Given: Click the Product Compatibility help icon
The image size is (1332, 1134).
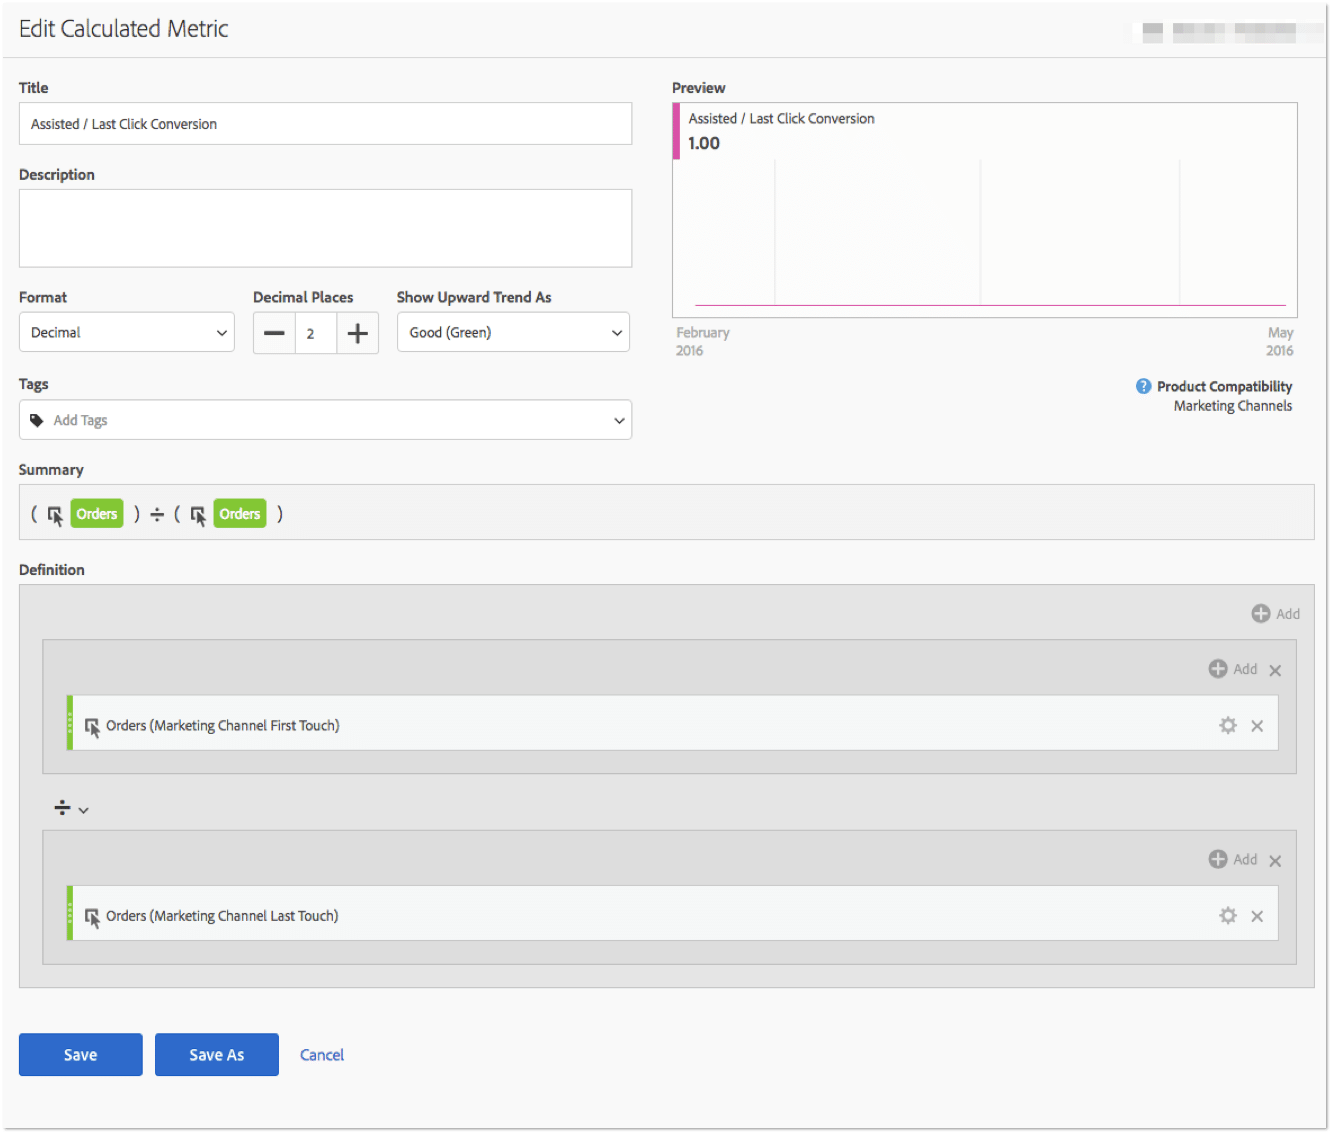Looking at the screenshot, I should (1143, 386).
